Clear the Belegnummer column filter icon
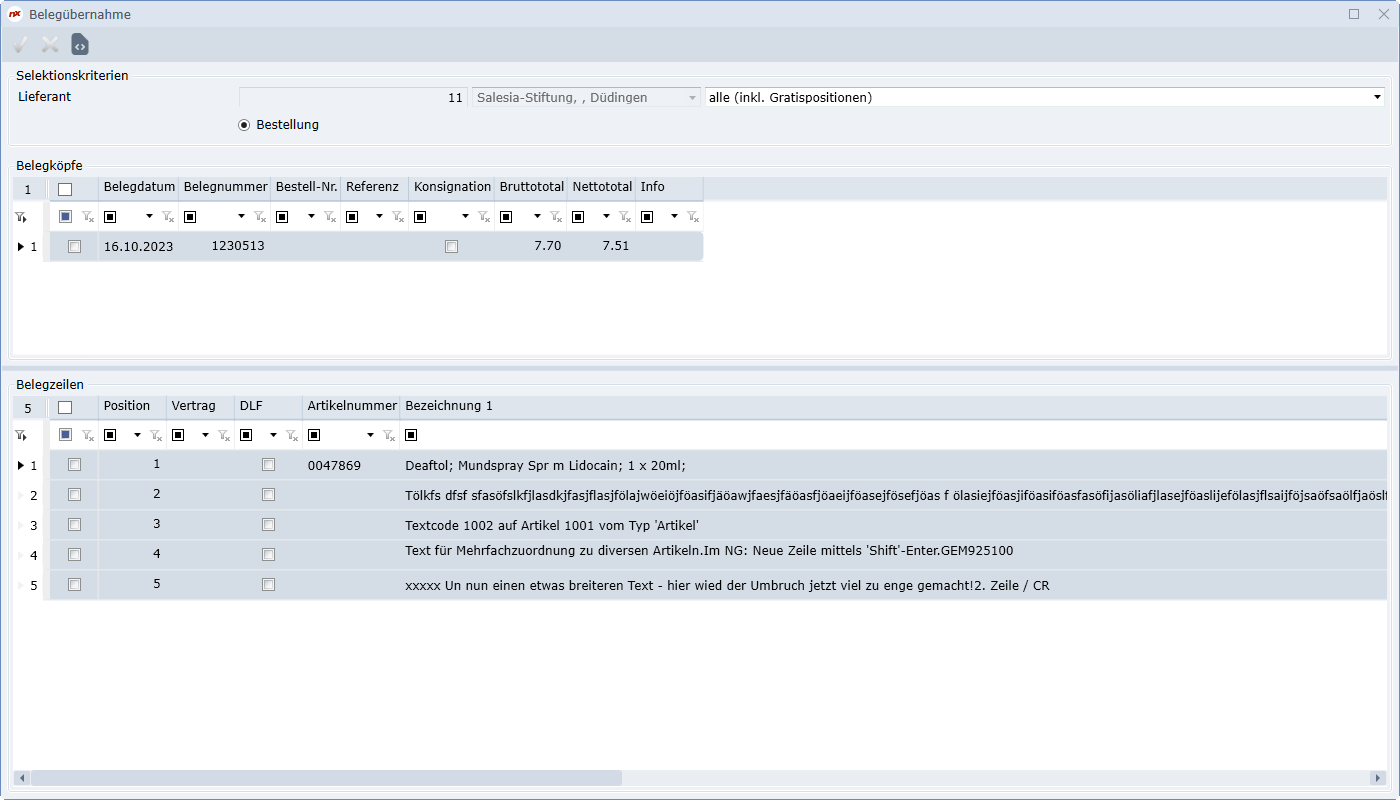This screenshot has width=1400, height=800. [x=260, y=217]
